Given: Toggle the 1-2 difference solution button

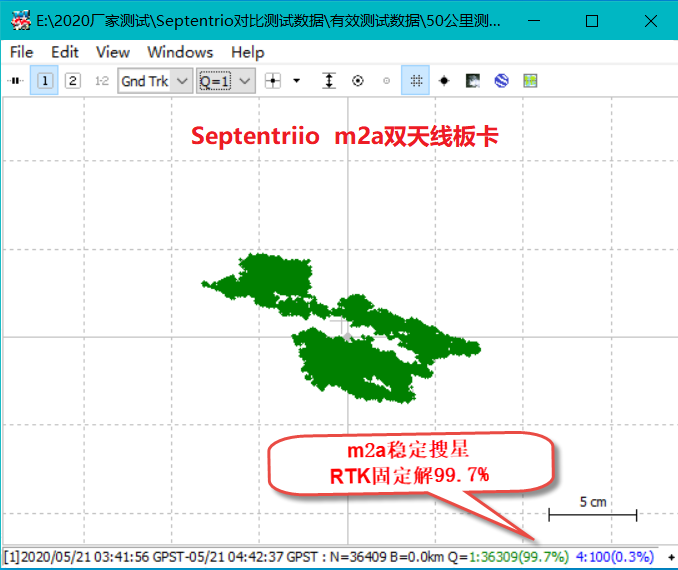Looking at the screenshot, I should pyautogui.click(x=102, y=81).
